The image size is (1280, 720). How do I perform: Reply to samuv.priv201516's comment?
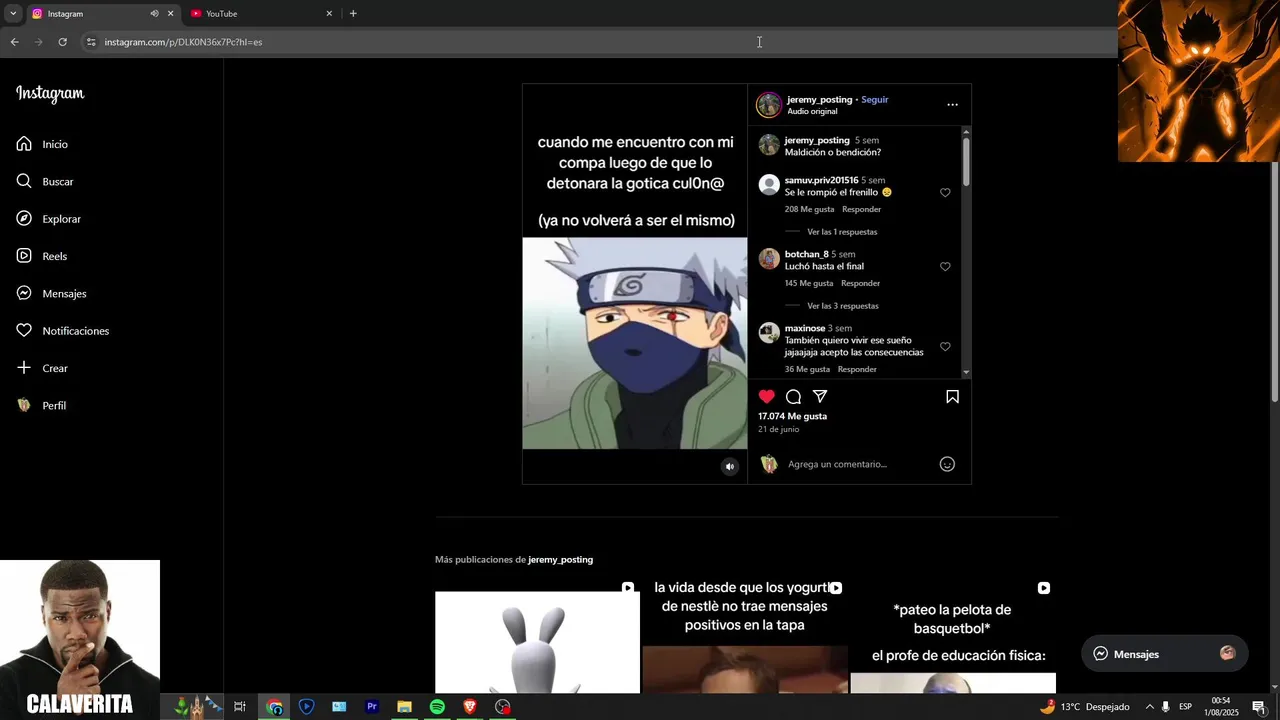point(861,209)
